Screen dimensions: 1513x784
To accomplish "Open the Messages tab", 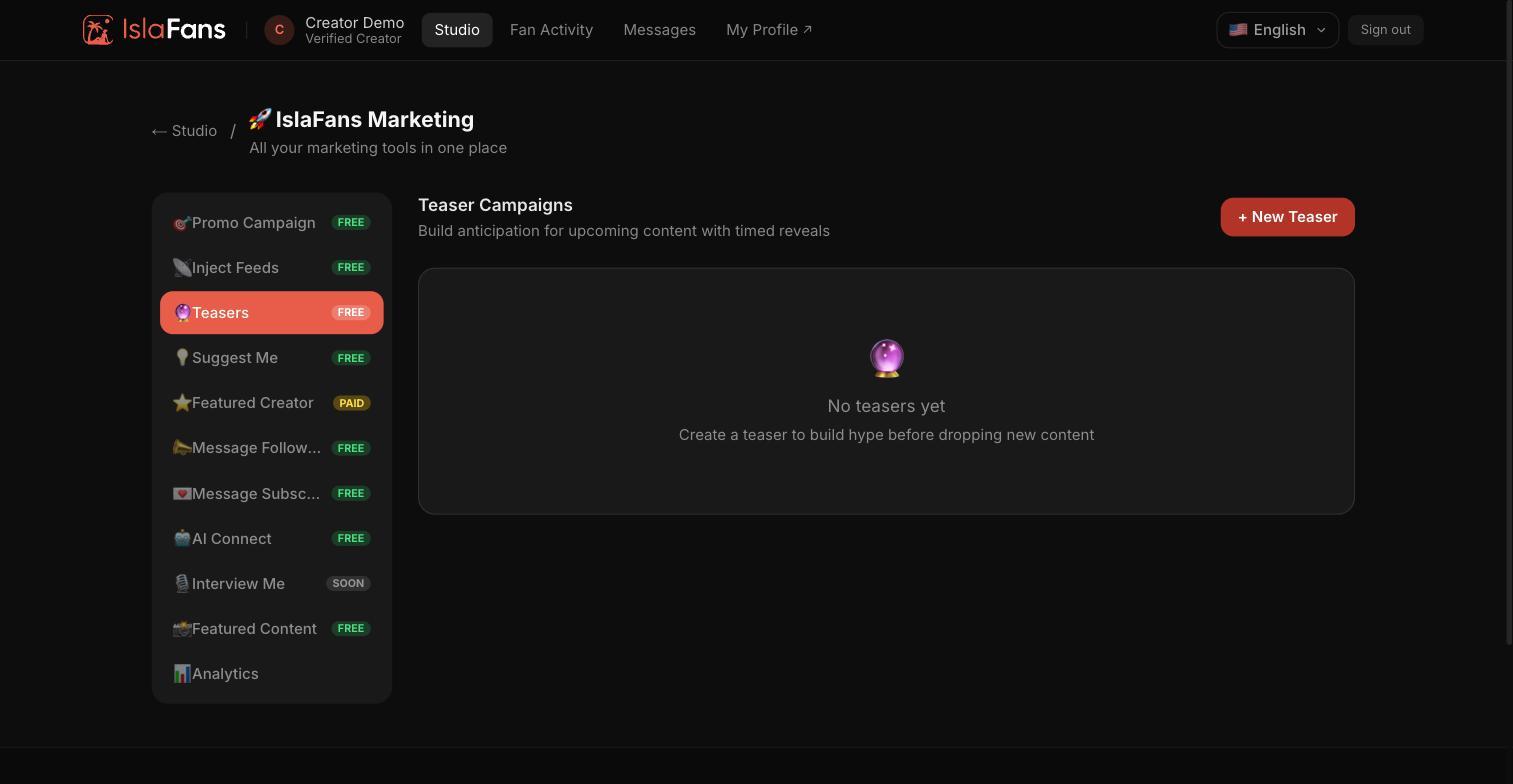I will [659, 30].
